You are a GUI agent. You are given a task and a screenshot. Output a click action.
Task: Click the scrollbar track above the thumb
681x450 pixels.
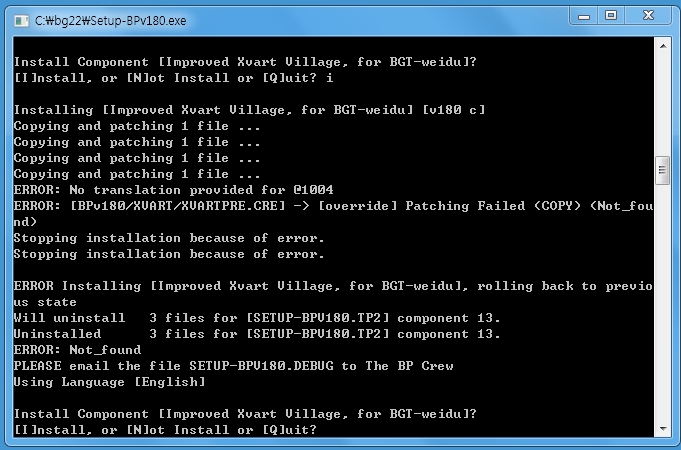pos(663,104)
